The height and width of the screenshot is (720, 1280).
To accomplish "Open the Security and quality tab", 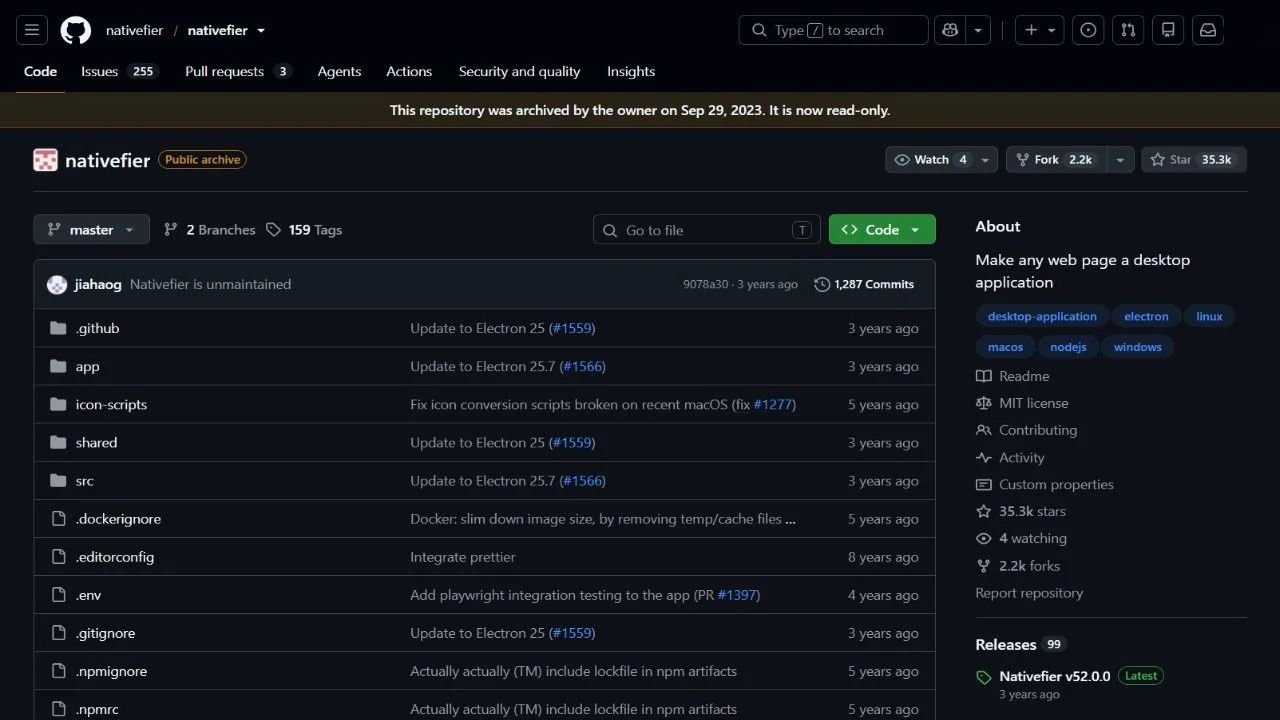I will tap(519, 72).
